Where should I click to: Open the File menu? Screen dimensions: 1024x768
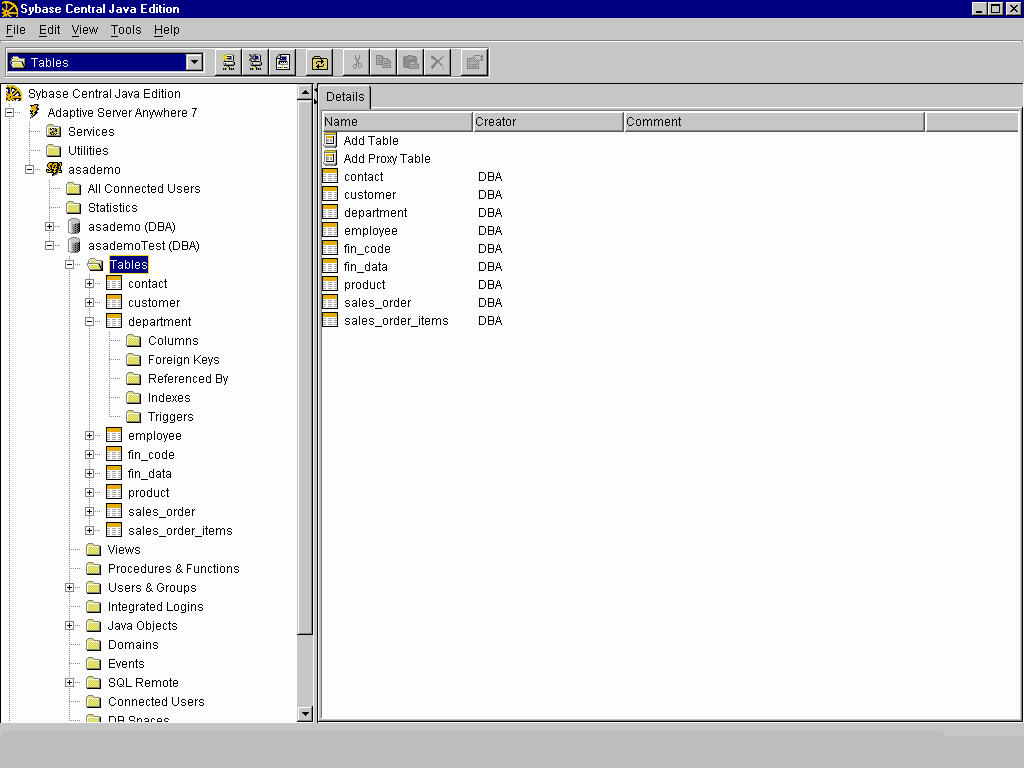pos(15,30)
